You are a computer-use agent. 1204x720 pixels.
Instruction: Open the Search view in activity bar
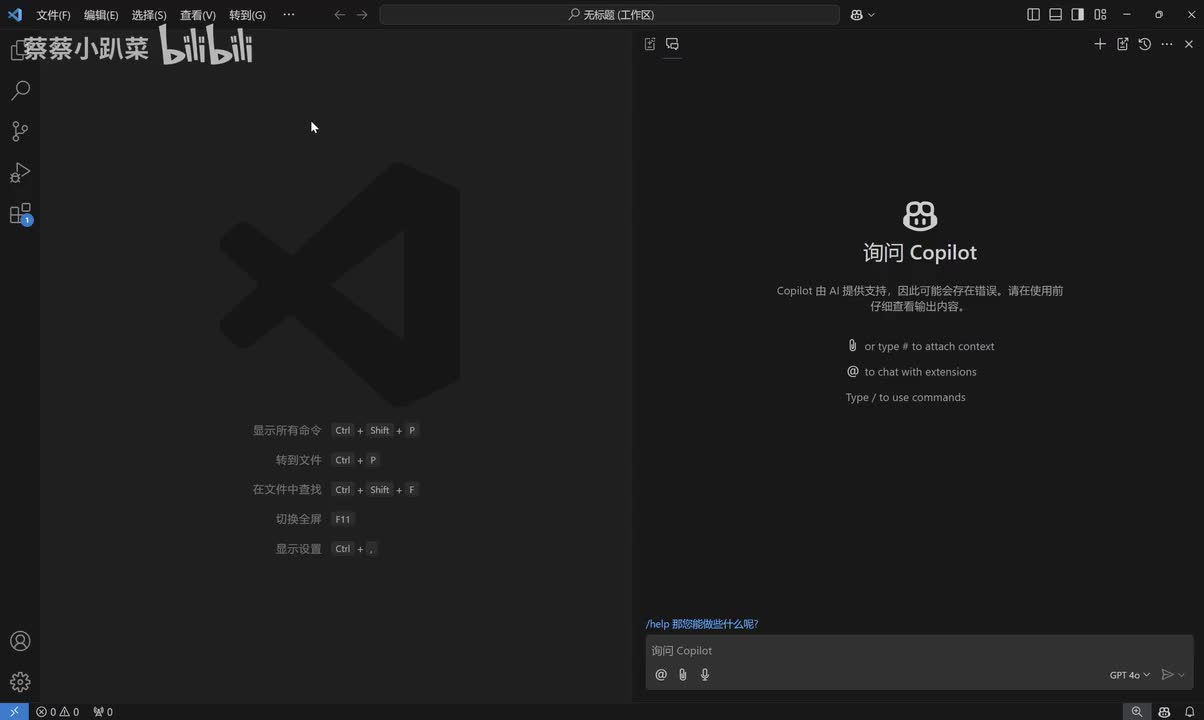[20, 90]
